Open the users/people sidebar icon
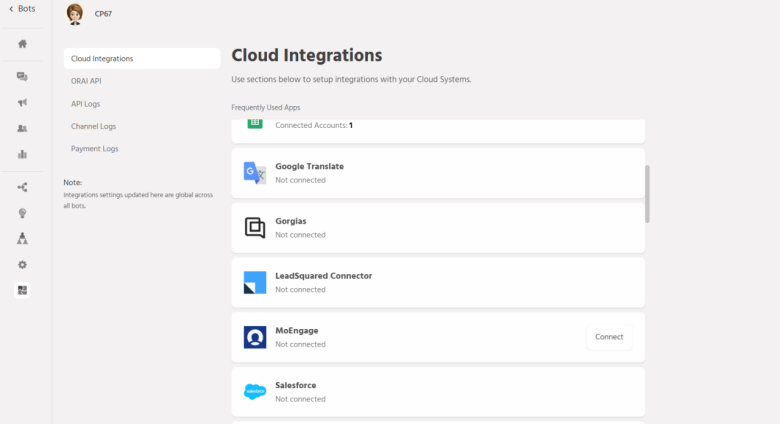 tap(22, 128)
